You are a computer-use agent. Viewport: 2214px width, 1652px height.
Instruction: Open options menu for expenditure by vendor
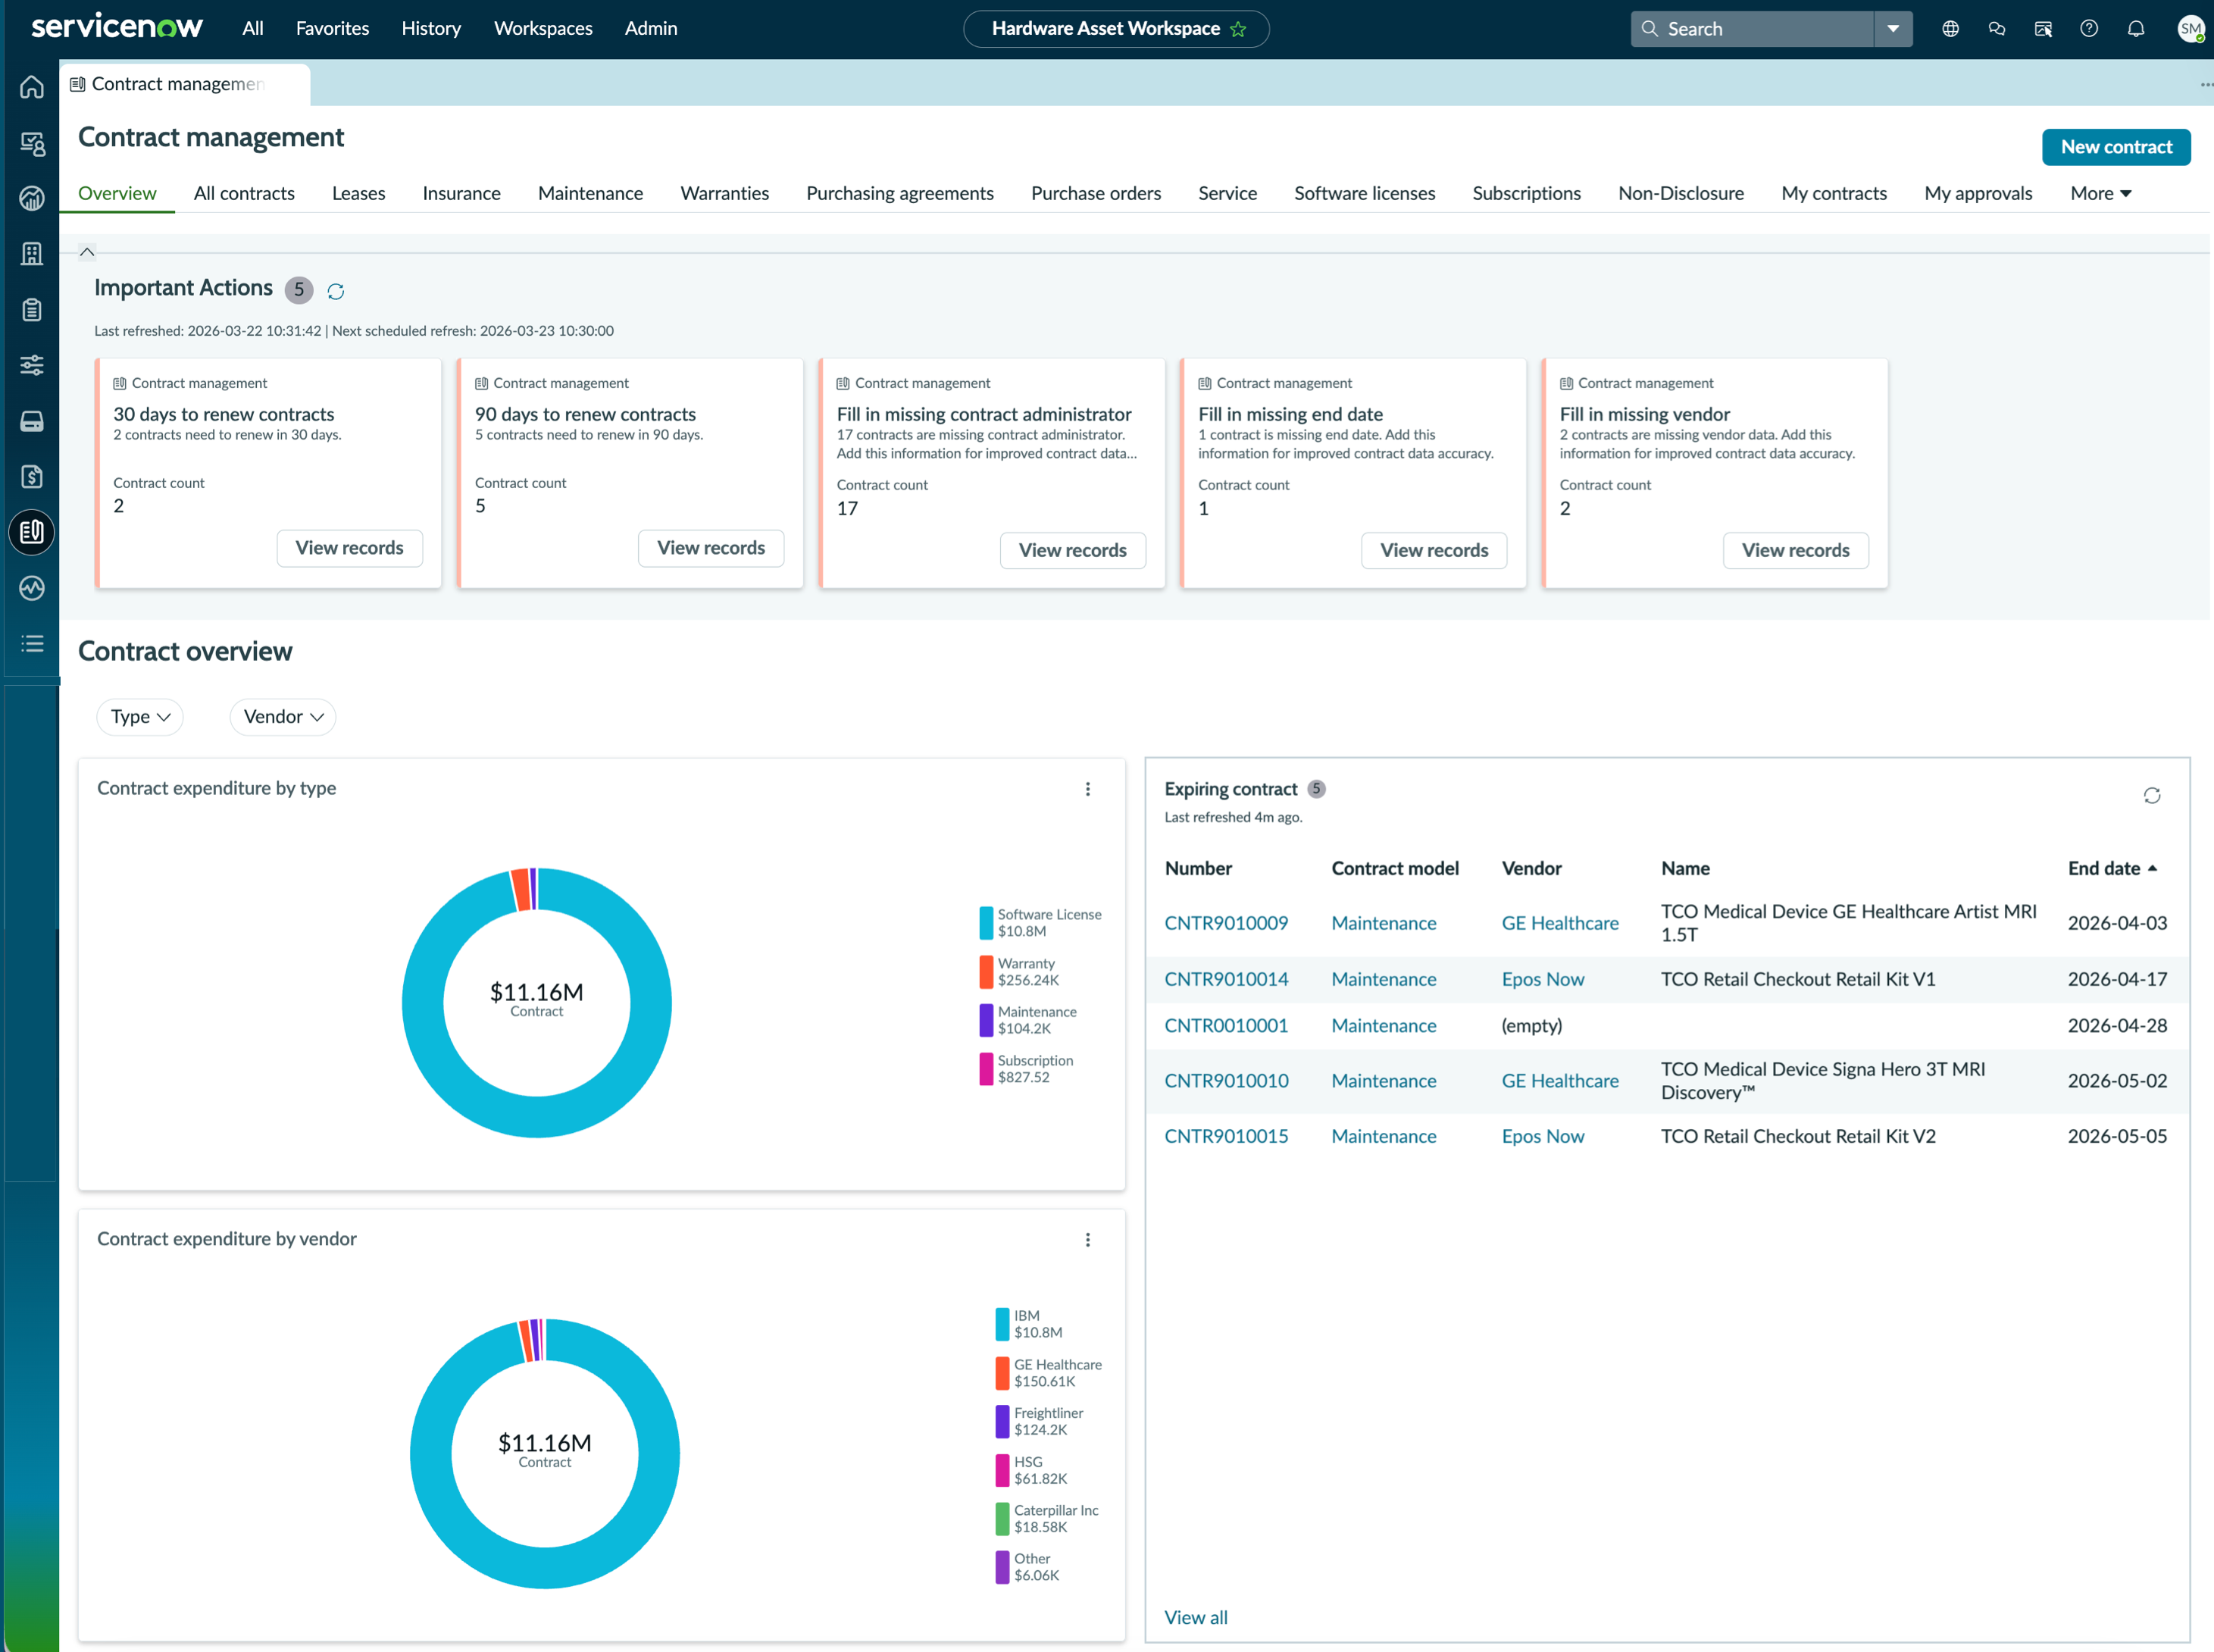click(x=1088, y=1240)
